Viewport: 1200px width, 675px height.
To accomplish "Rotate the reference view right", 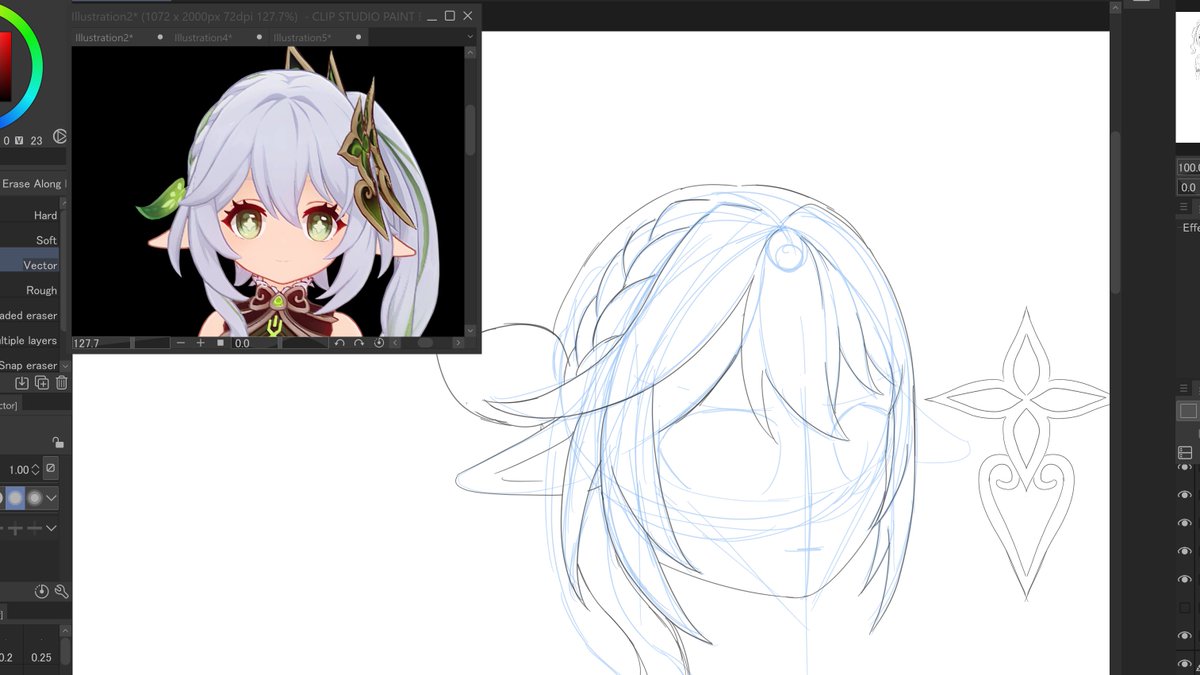I will pyautogui.click(x=359, y=343).
